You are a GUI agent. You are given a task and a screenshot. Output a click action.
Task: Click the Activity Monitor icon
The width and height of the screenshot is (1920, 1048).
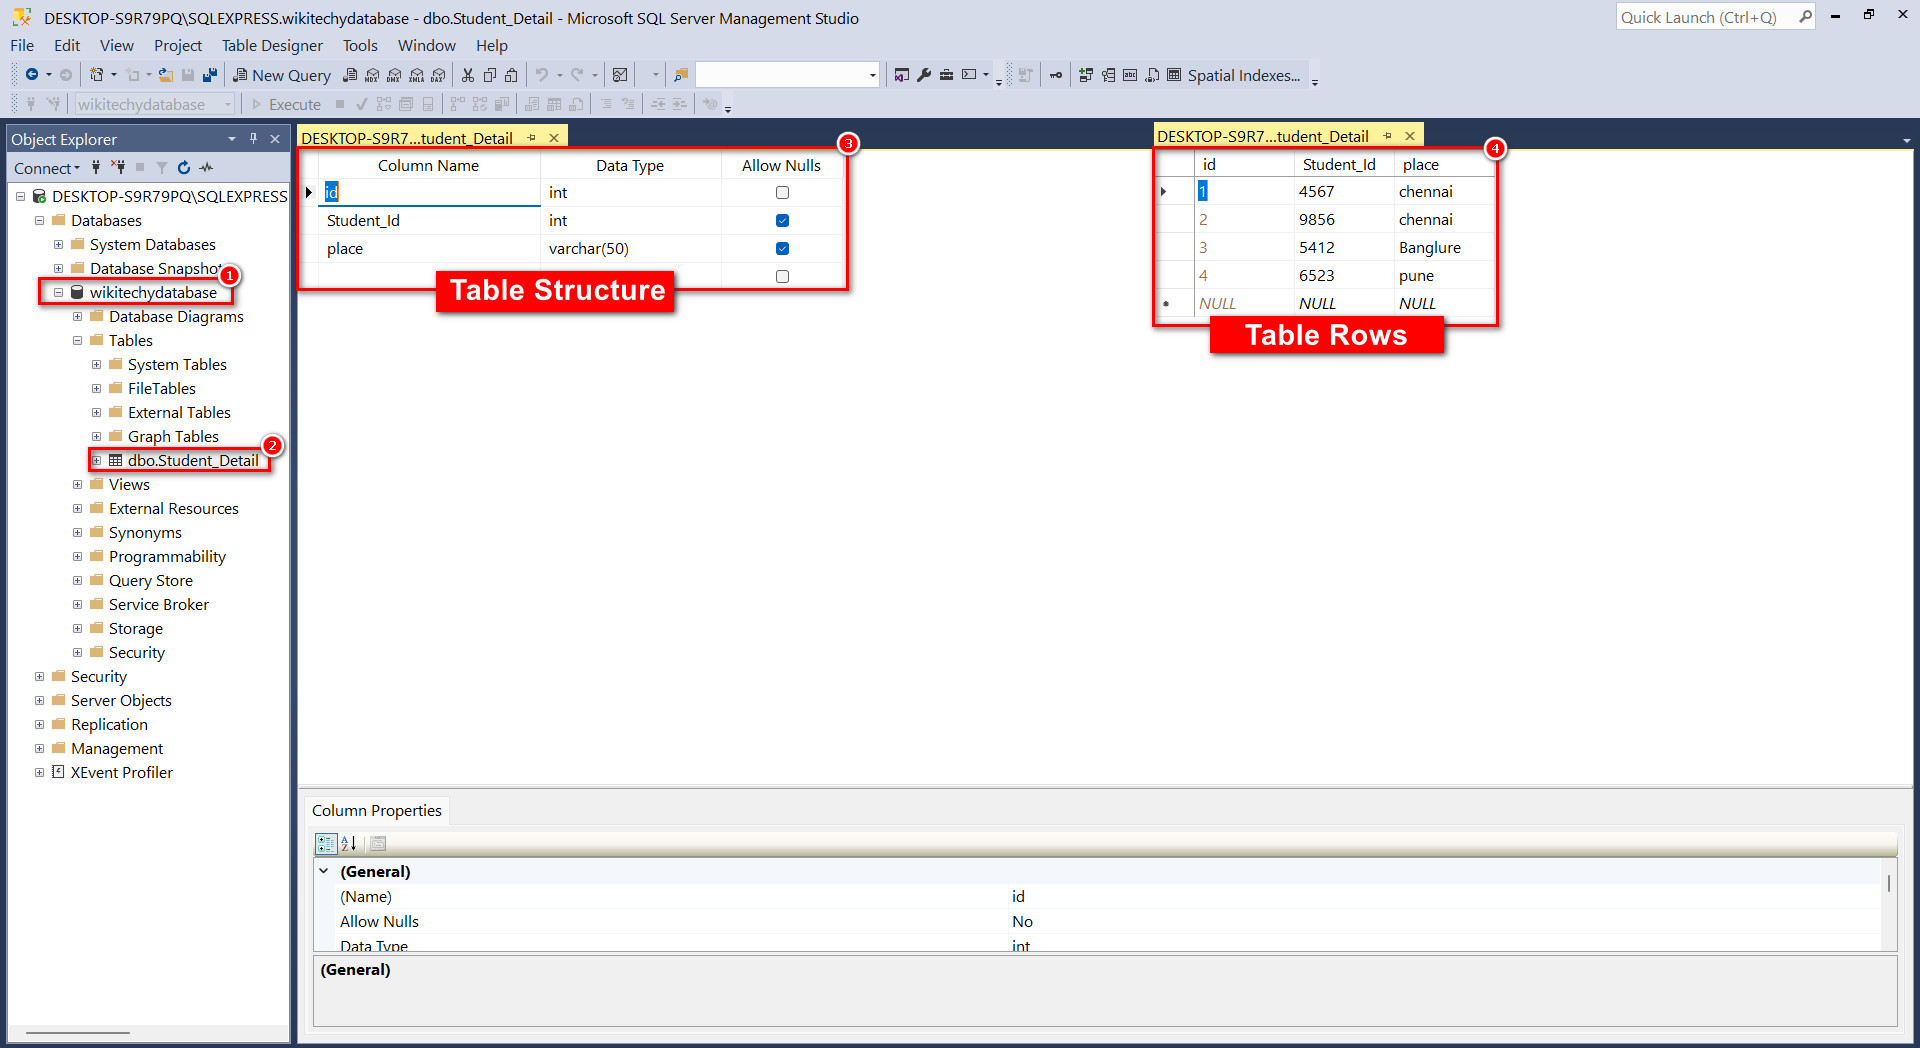tap(206, 168)
